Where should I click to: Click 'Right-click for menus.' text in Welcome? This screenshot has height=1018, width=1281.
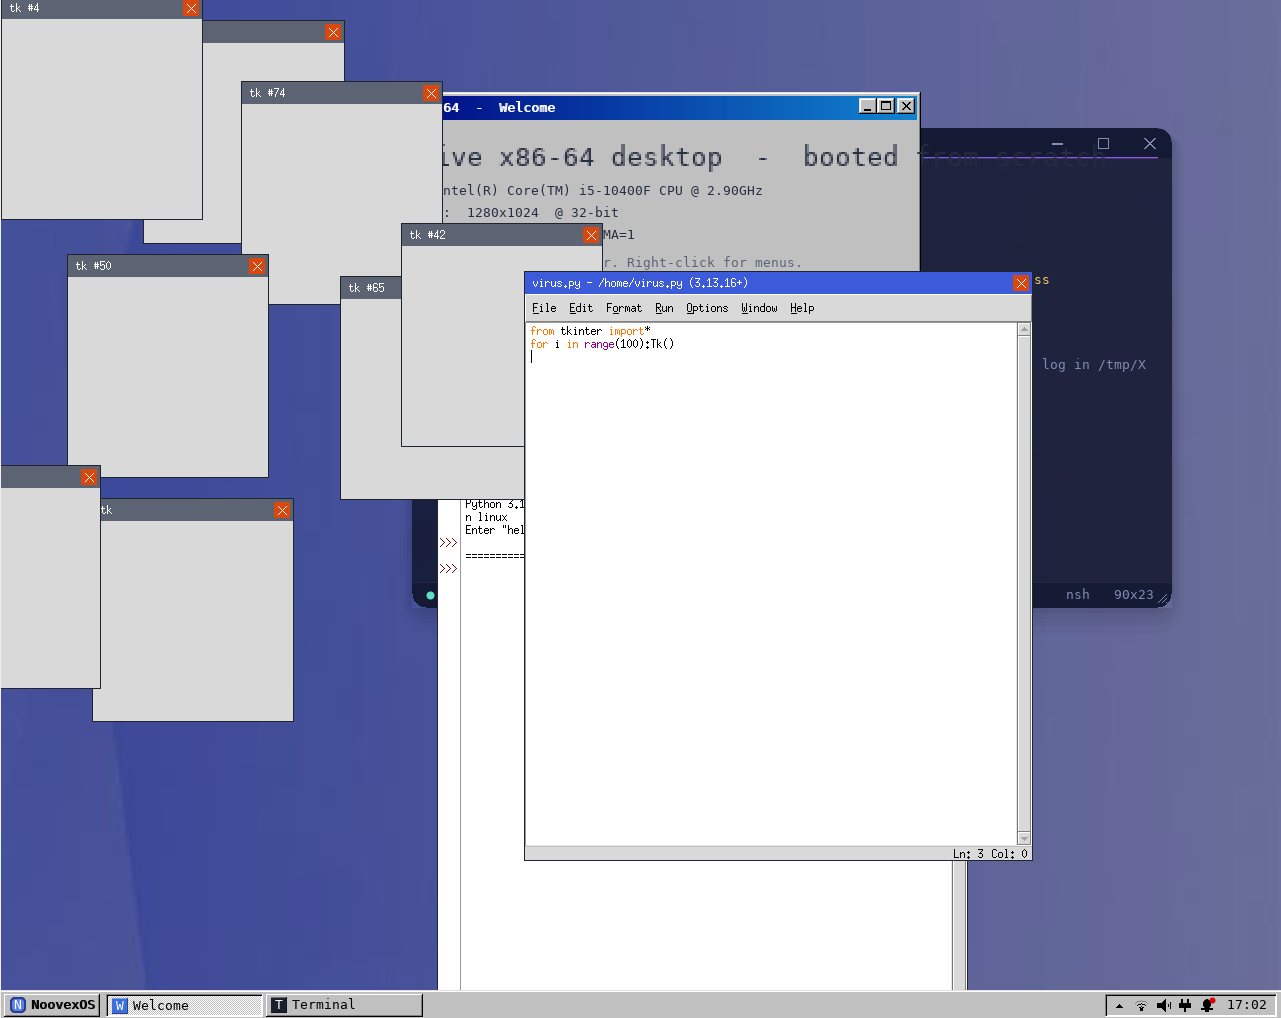(714, 263)
